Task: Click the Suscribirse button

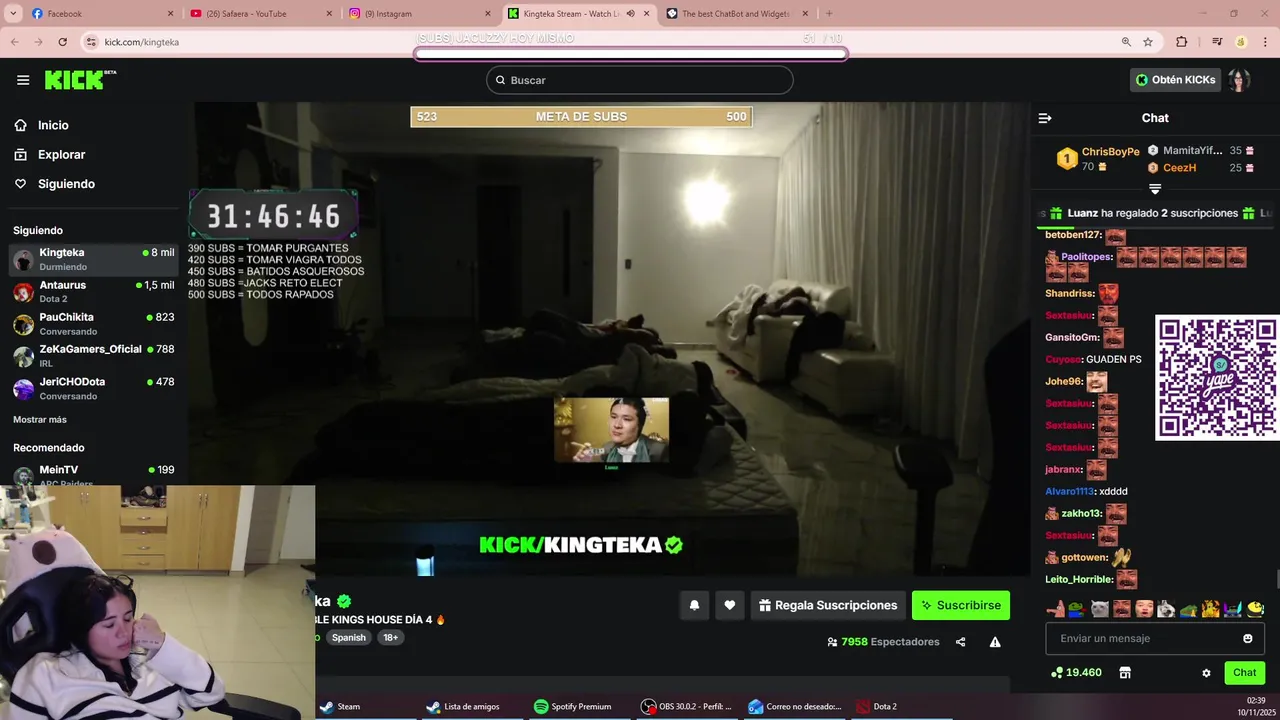Action: 961,605
